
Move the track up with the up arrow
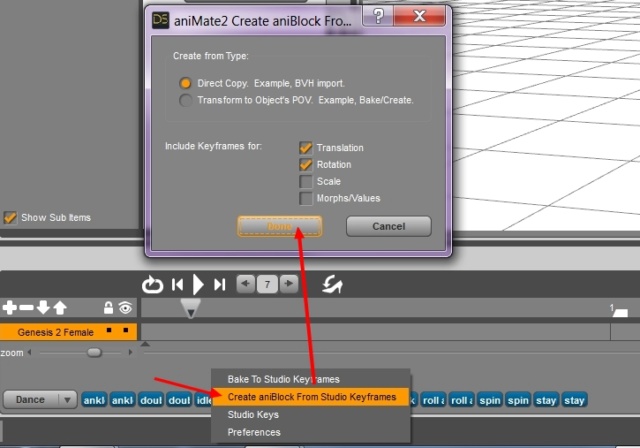60,308
